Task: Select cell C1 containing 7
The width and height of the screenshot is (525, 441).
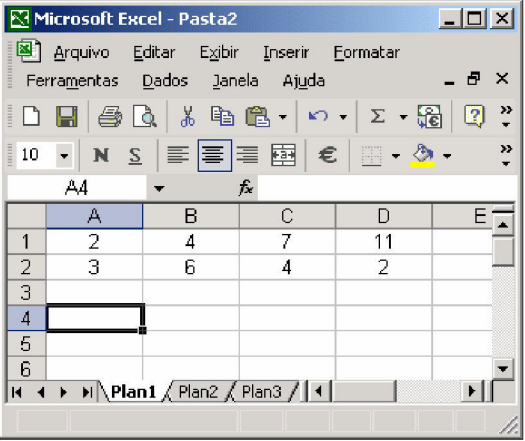Action: pos(287,241)
